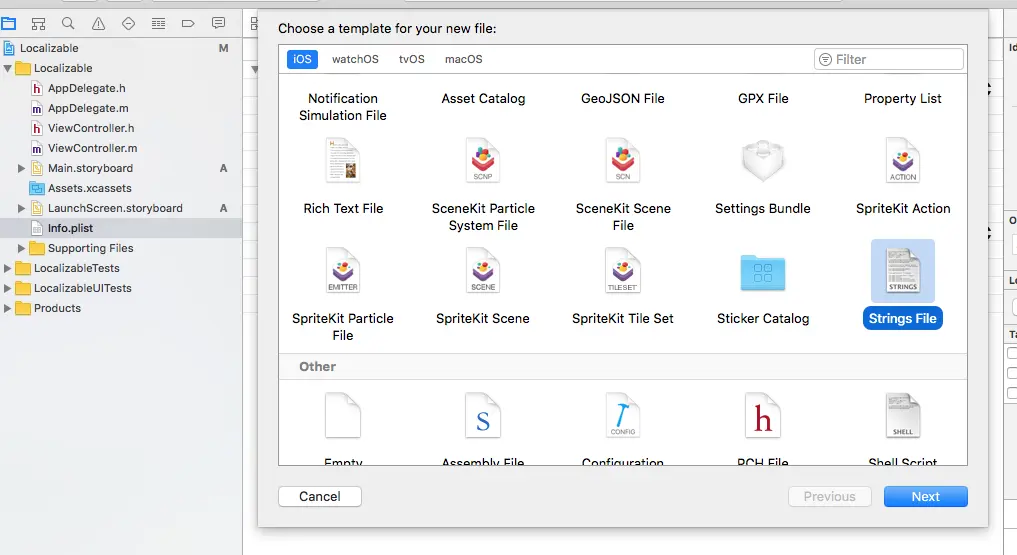Select the Rich Text File template icon
The width and height of the screenshot is (1017, 555).
[x=343, y=161]
